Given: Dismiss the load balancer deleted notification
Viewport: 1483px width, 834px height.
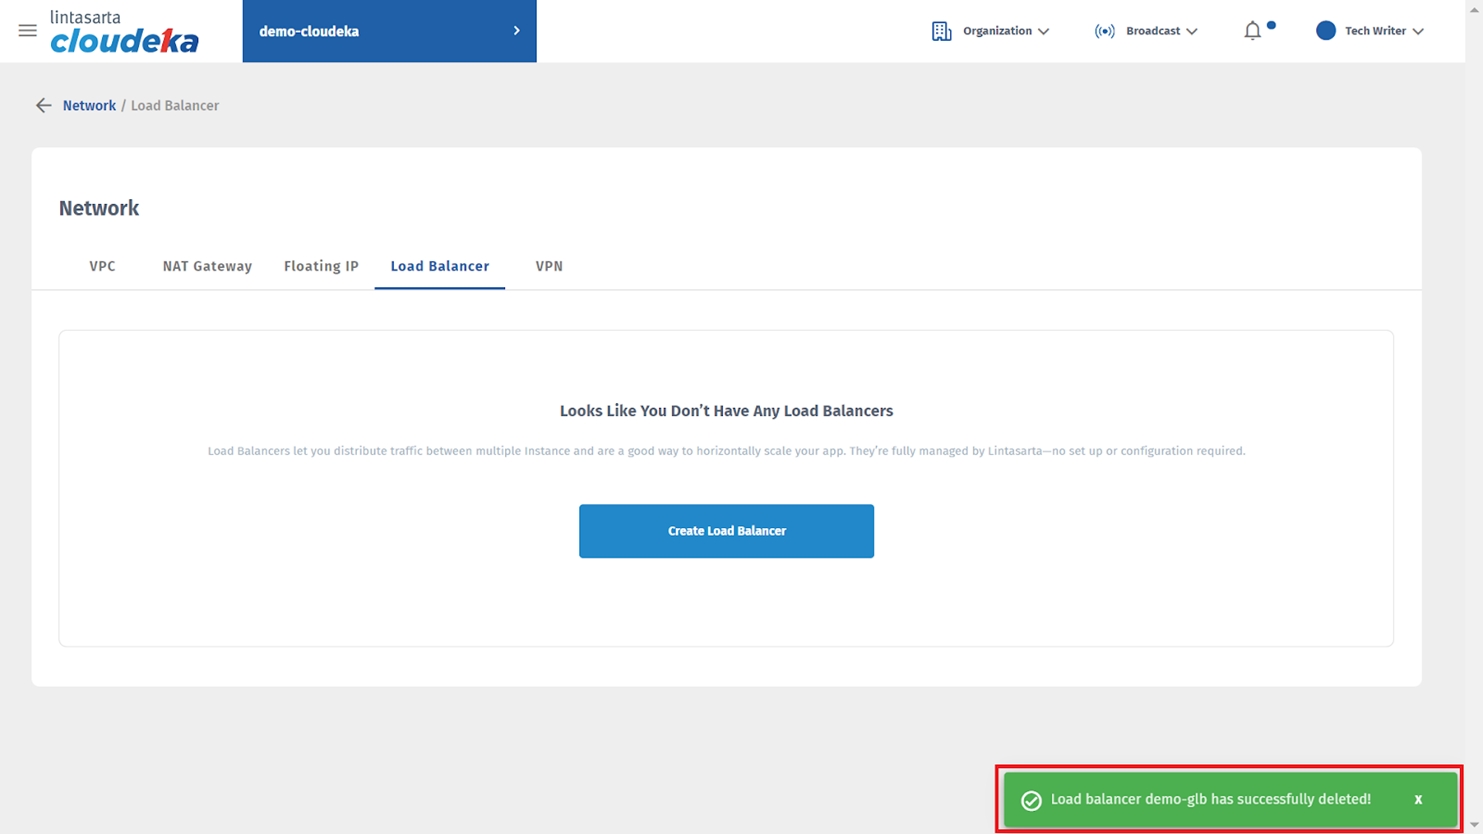Looking at the screenshot, I should (1418, 800).
